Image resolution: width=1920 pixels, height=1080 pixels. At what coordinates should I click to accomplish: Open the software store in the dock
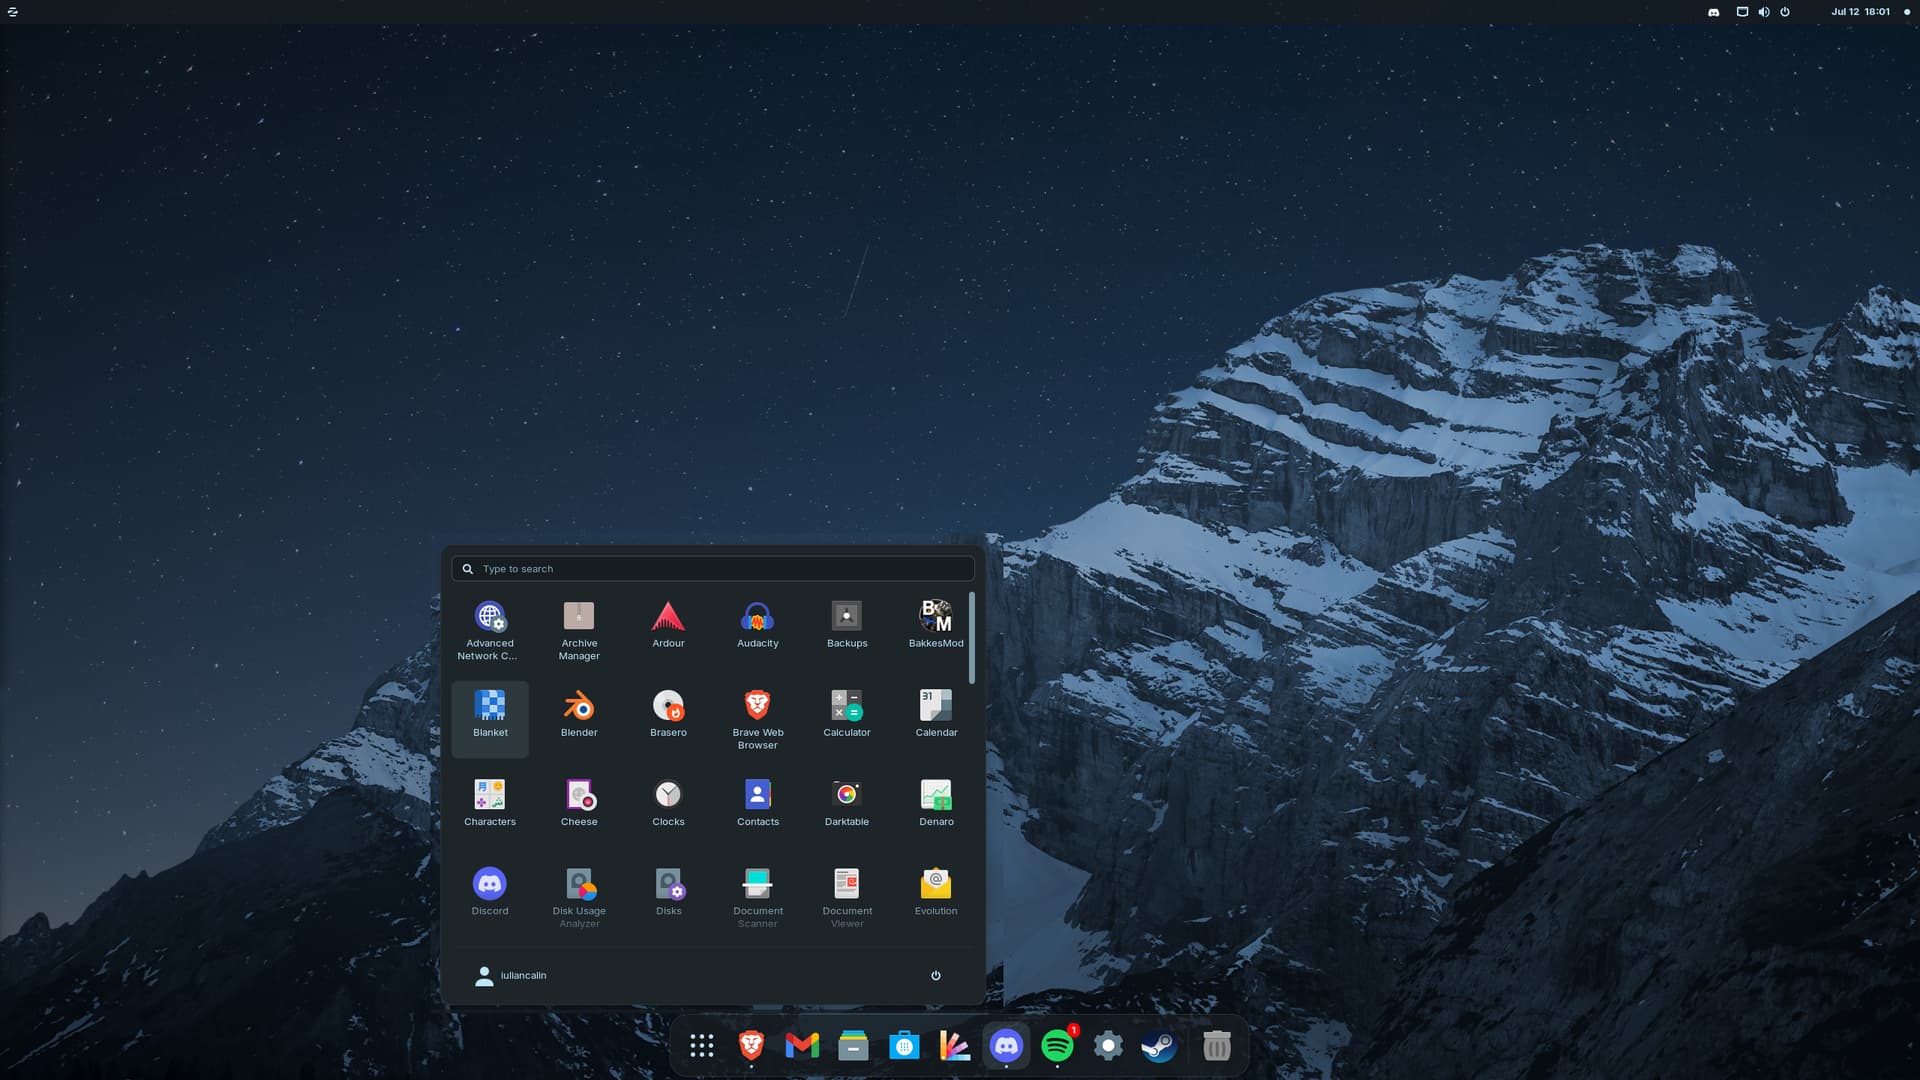(904, 1046)
